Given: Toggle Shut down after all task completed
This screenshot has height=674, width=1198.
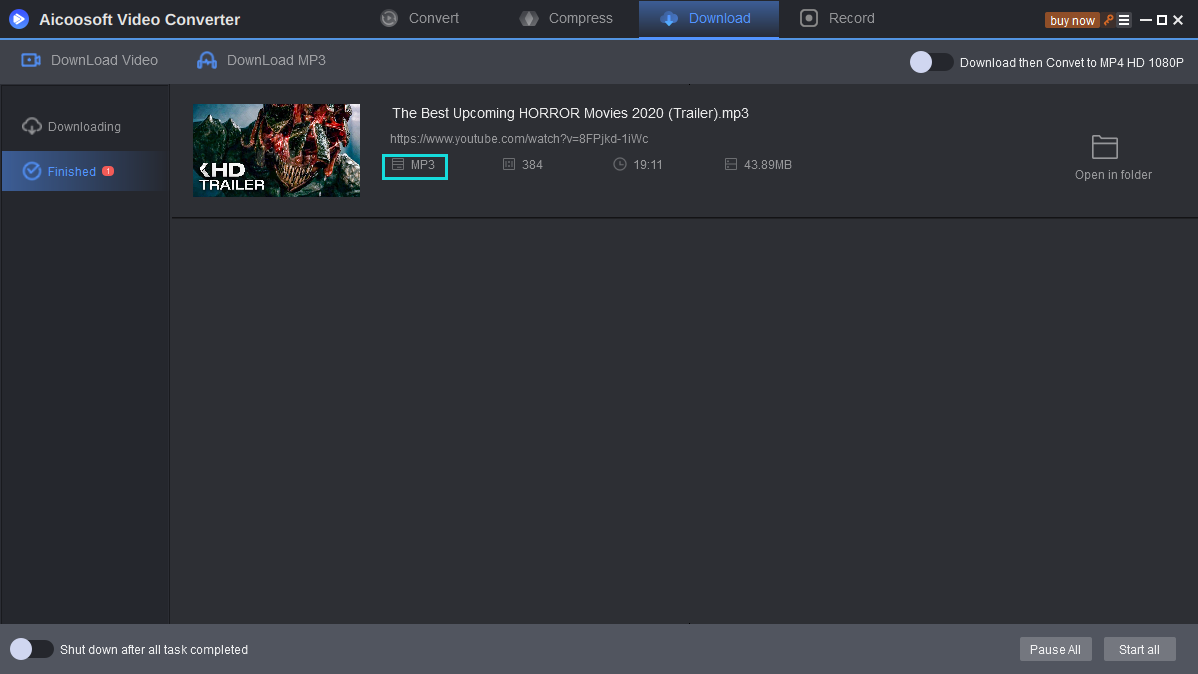Looking at the screenshot, I should 31,649.
